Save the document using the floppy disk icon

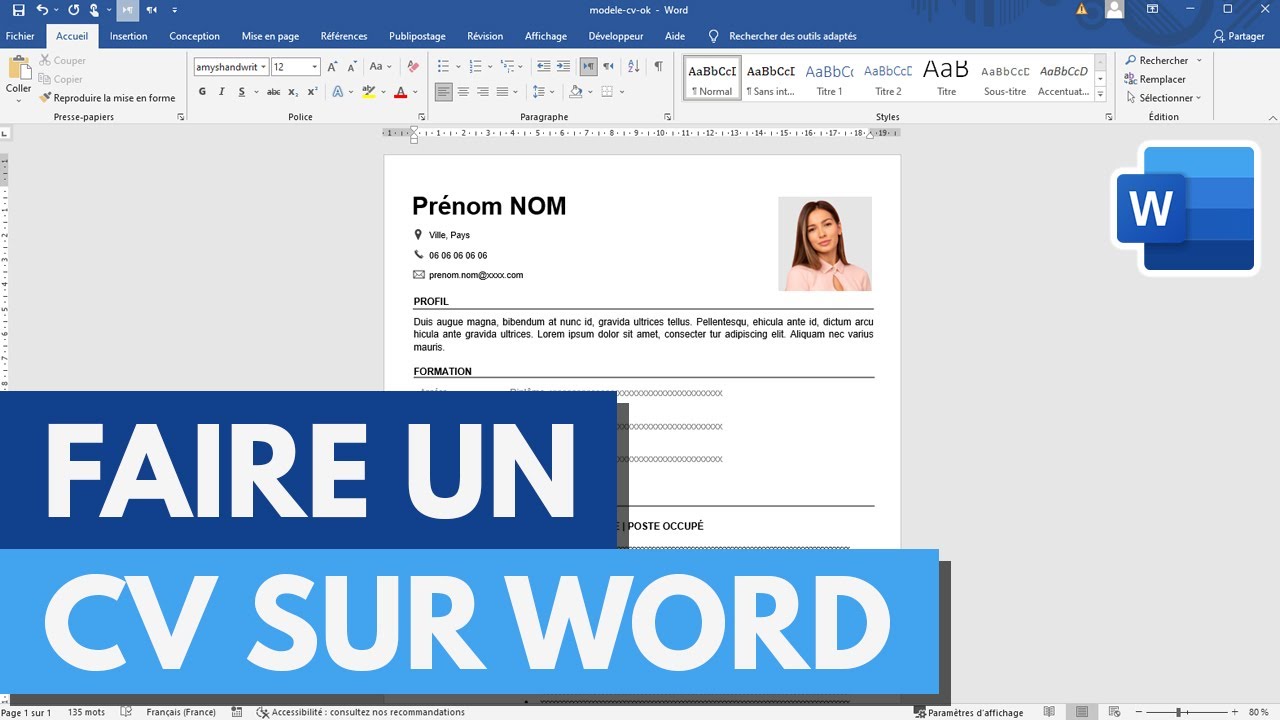18,10
